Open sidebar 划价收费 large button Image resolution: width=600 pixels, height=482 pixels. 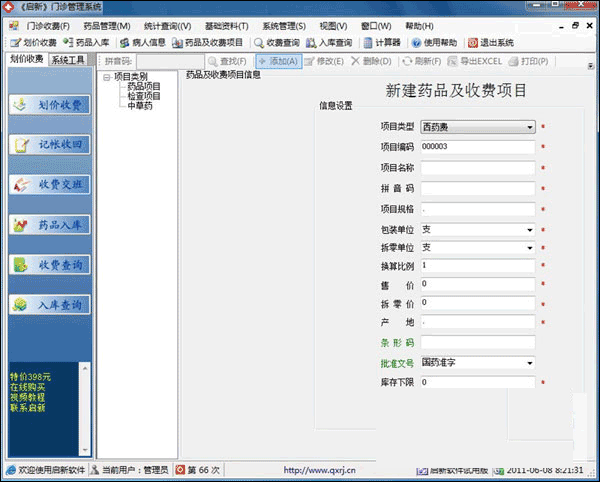(x=50, y=104)
